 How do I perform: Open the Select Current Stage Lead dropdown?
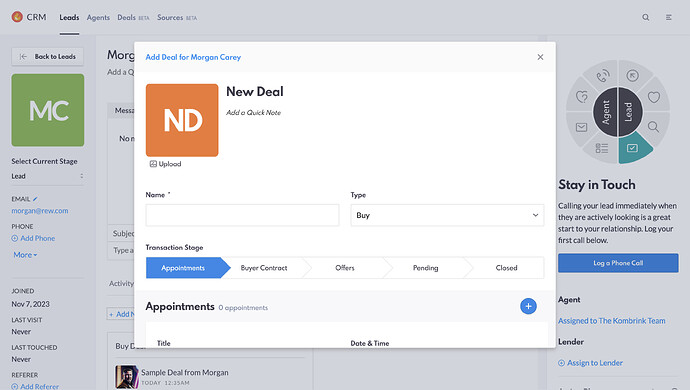coord(48,176)
